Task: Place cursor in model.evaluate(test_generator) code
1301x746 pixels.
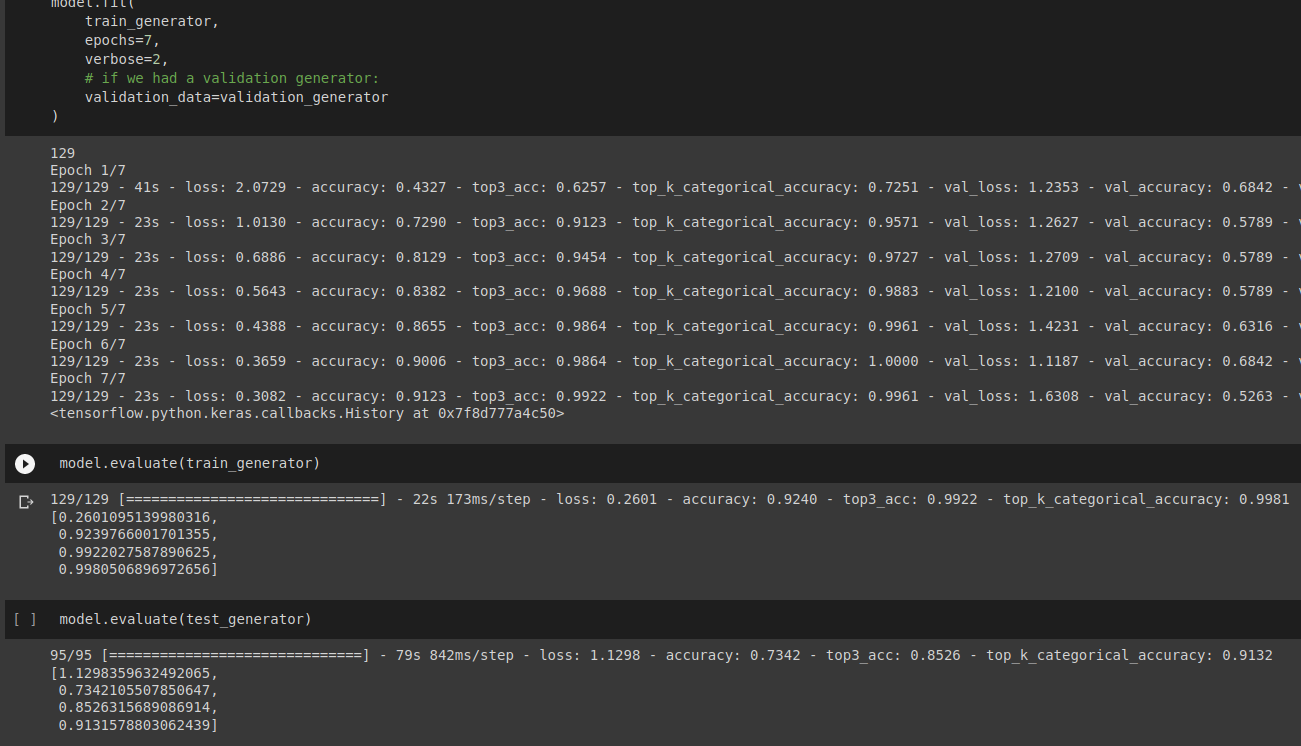Action: (x=185, y=619)
